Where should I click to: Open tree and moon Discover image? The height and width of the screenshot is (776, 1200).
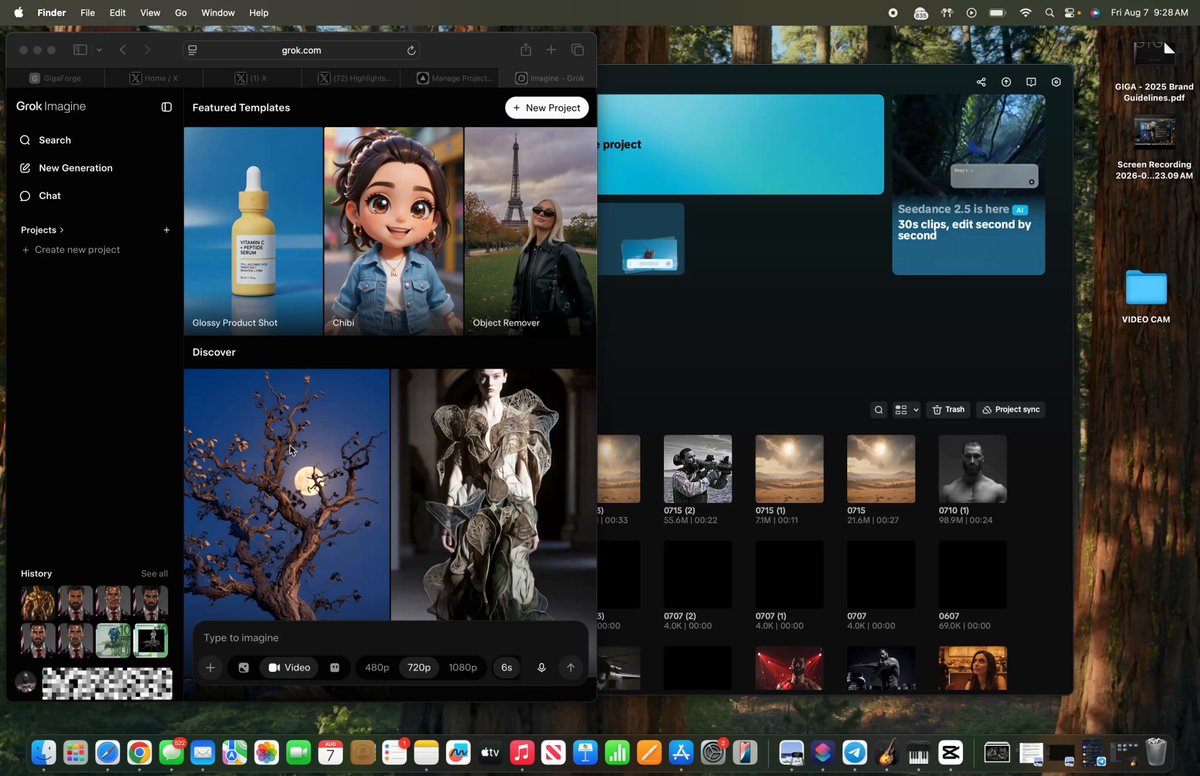click(287, 495)
